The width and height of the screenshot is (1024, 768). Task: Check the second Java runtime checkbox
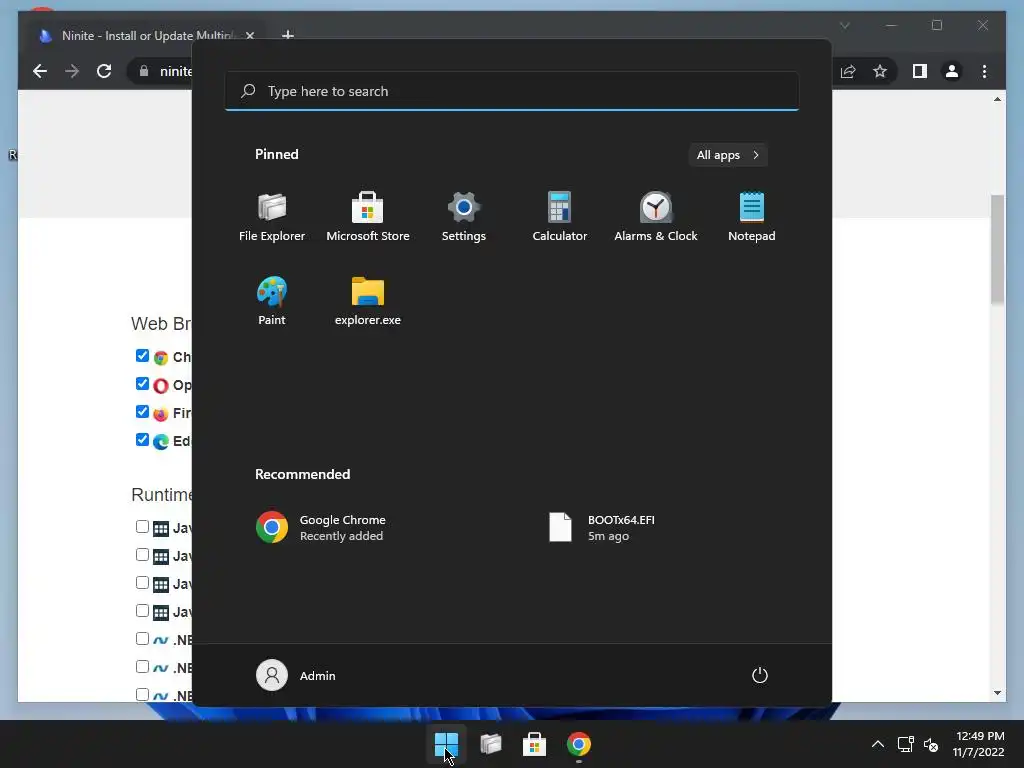142,554
